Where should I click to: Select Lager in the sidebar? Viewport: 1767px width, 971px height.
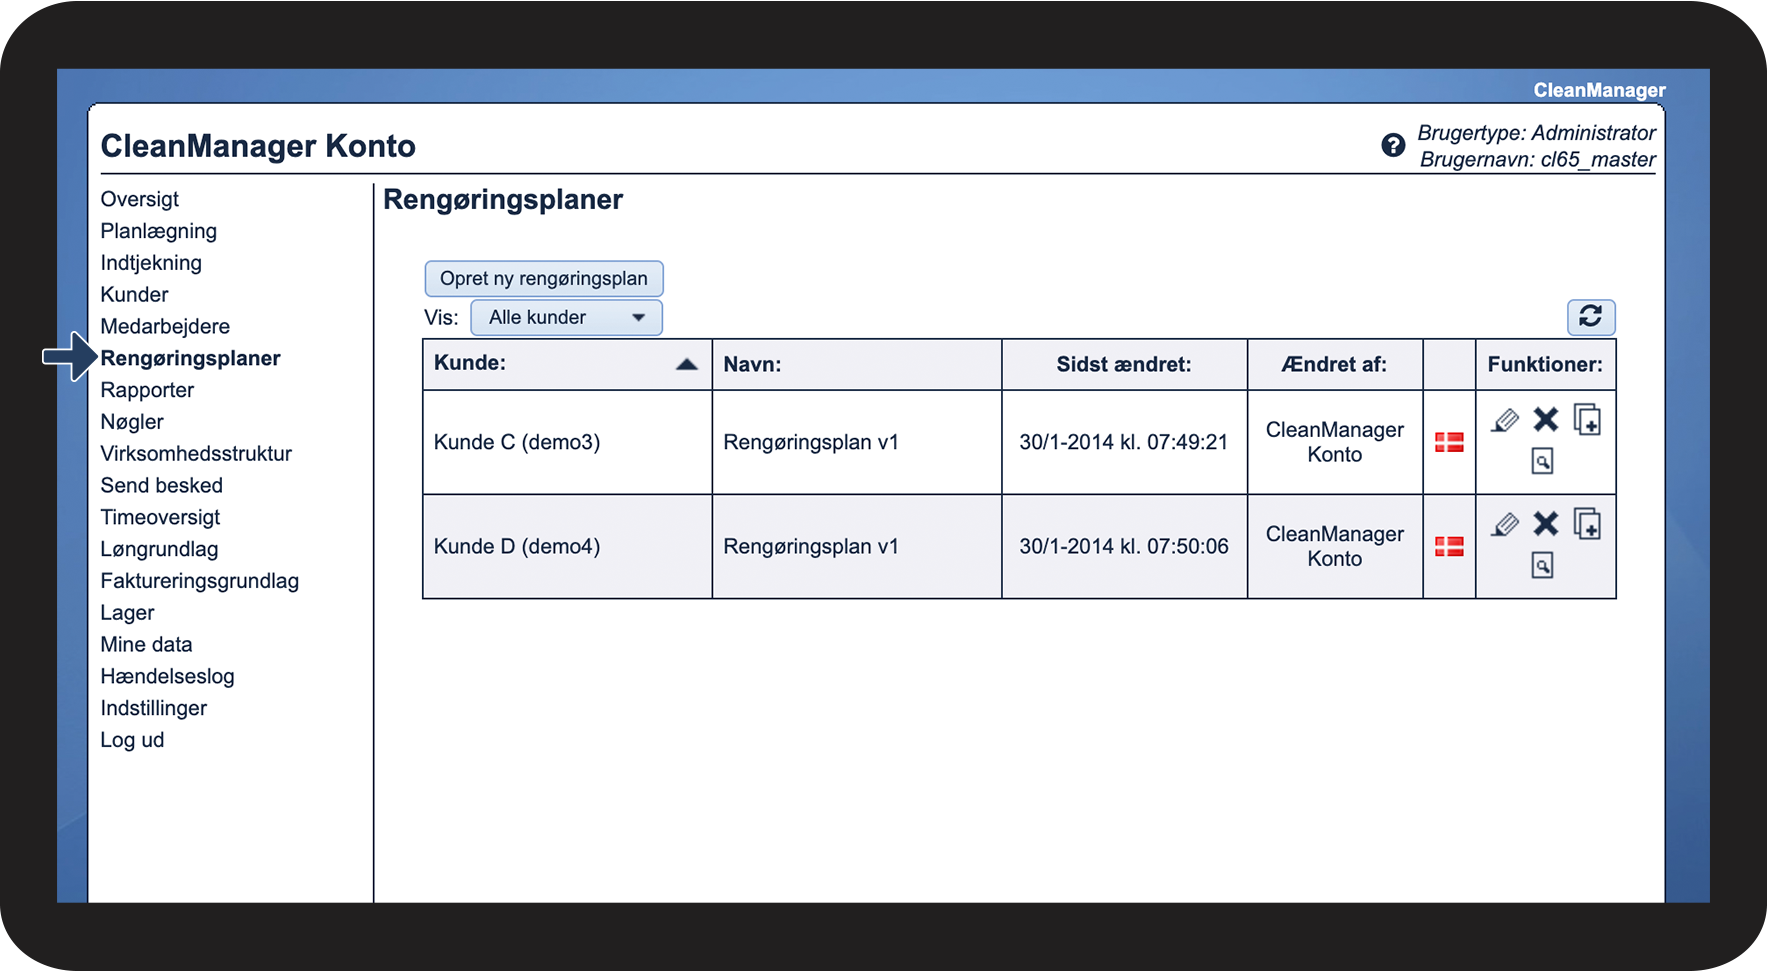pyautogui.click(x=127, y=613)
